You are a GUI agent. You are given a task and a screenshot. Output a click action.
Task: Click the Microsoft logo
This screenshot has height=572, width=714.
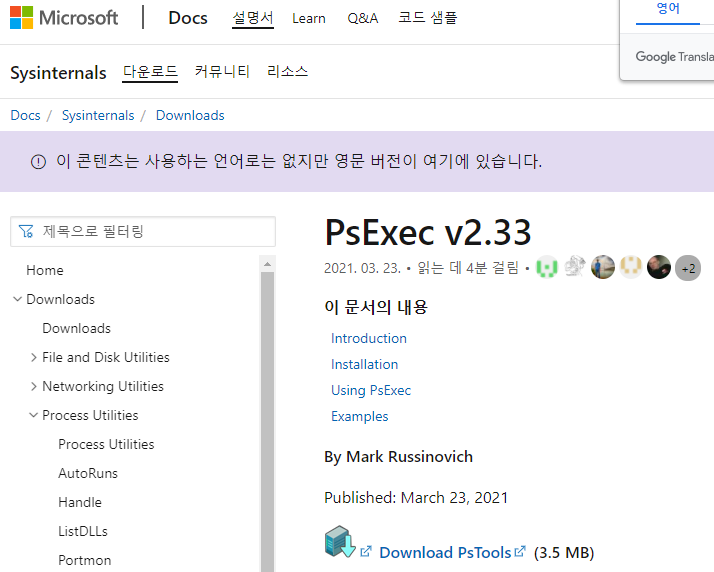(x=64, y=18)
